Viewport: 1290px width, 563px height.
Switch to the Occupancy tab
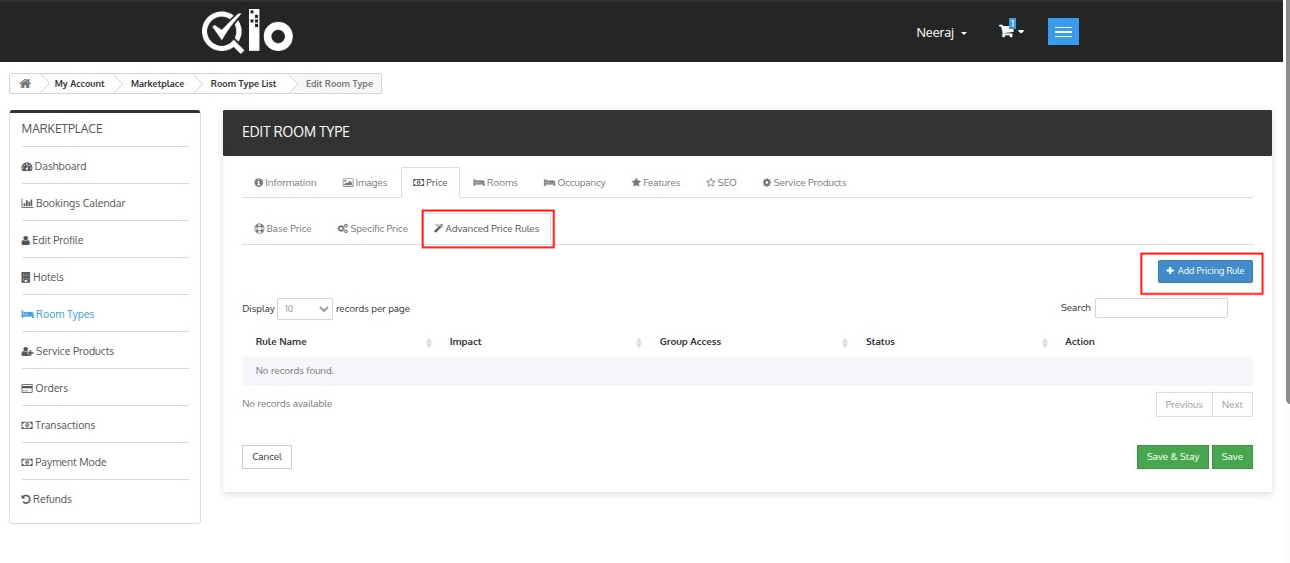click(575, 183)
